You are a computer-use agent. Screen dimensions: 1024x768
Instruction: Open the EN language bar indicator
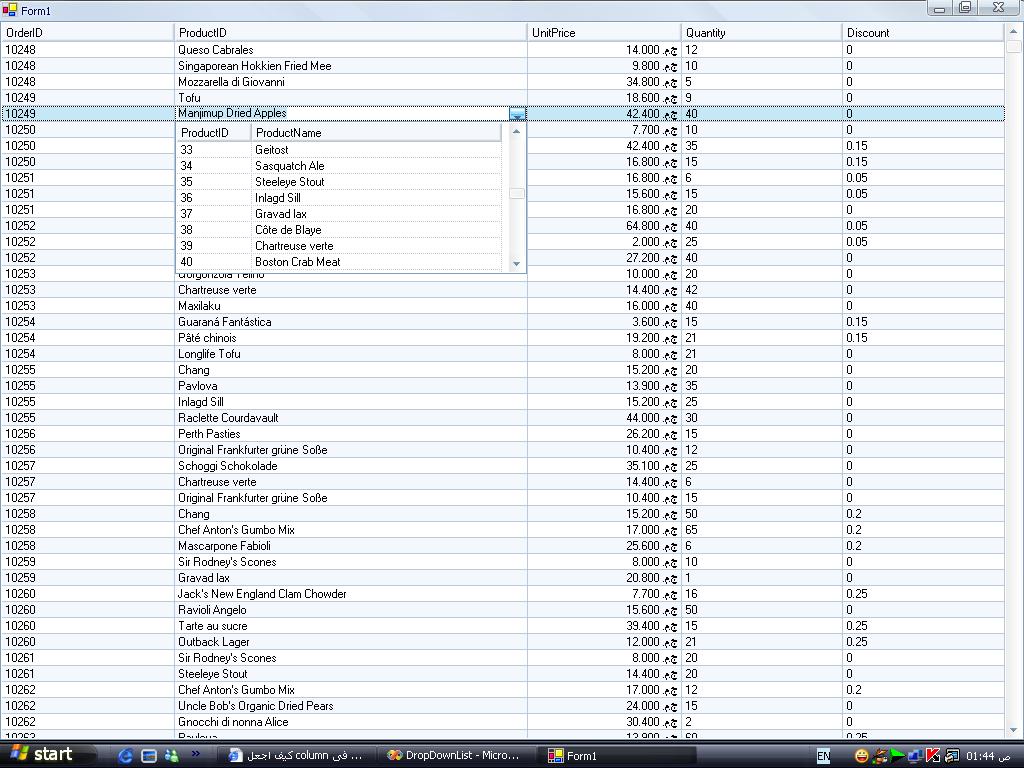[824, 756]
